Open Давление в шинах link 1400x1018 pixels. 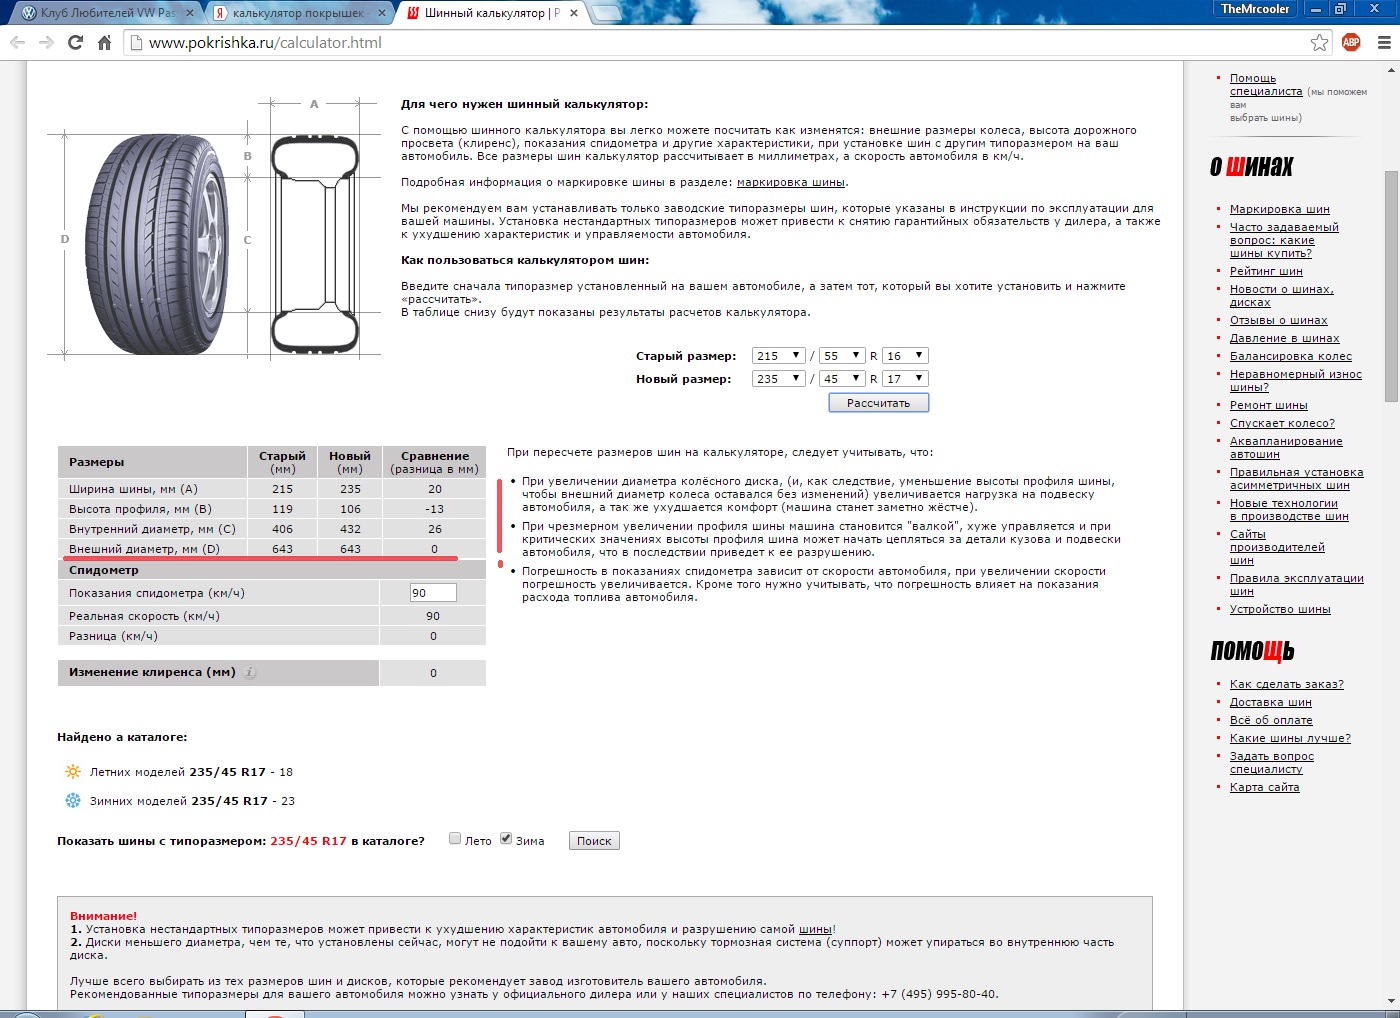pyautogui.click(x=1285, y=338)
